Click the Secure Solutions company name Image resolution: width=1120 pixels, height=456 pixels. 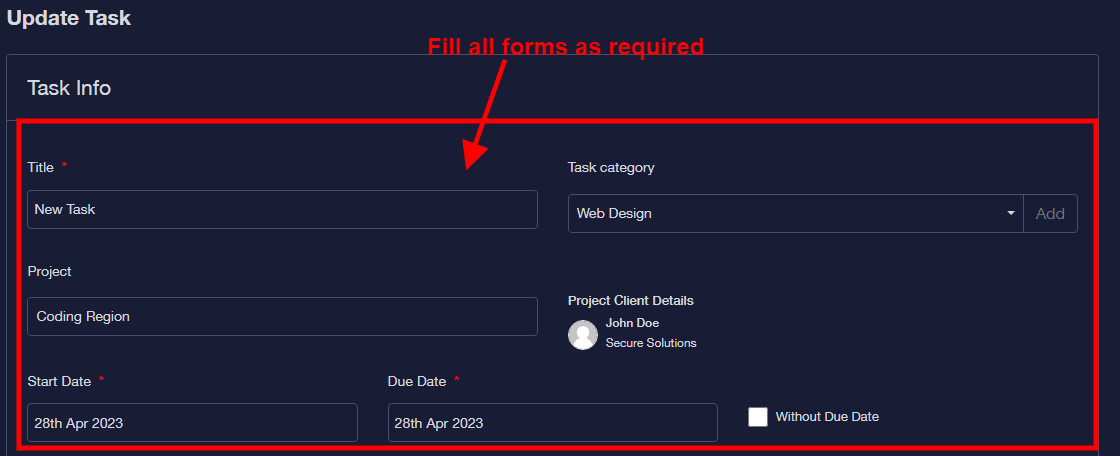[x=651, y=343]
